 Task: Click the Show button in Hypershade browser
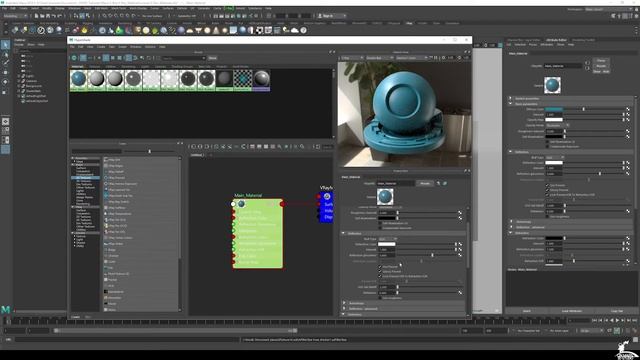coord(212,58)
